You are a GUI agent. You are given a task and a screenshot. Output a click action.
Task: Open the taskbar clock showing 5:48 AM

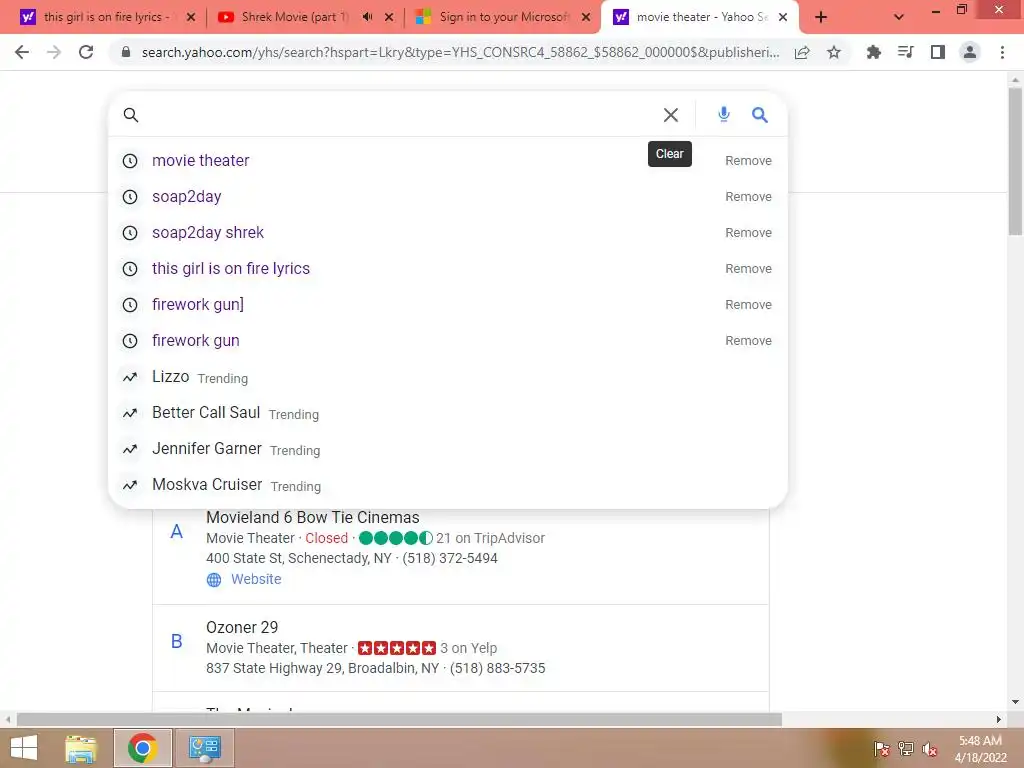(980, 749)
